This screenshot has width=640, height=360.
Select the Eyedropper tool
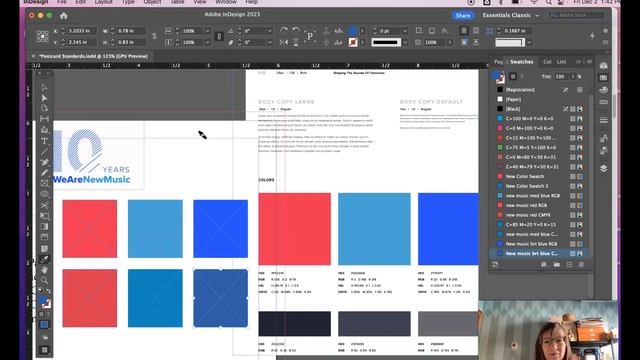(44, 259)
